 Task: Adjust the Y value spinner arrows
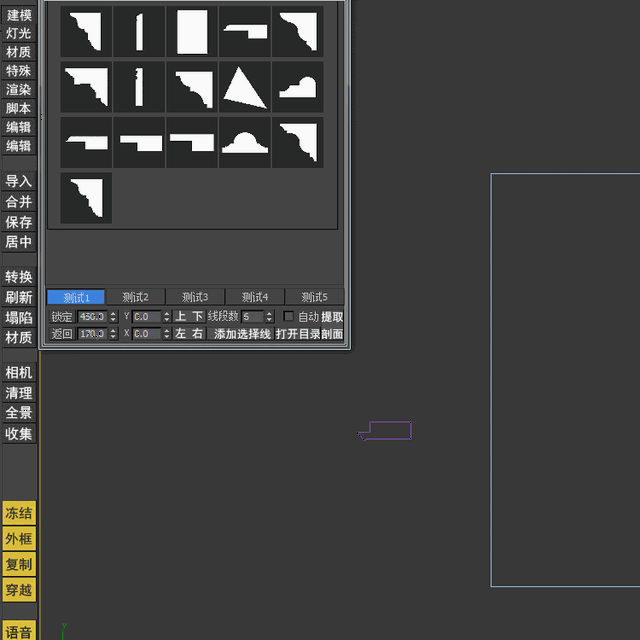pos(167,317)
